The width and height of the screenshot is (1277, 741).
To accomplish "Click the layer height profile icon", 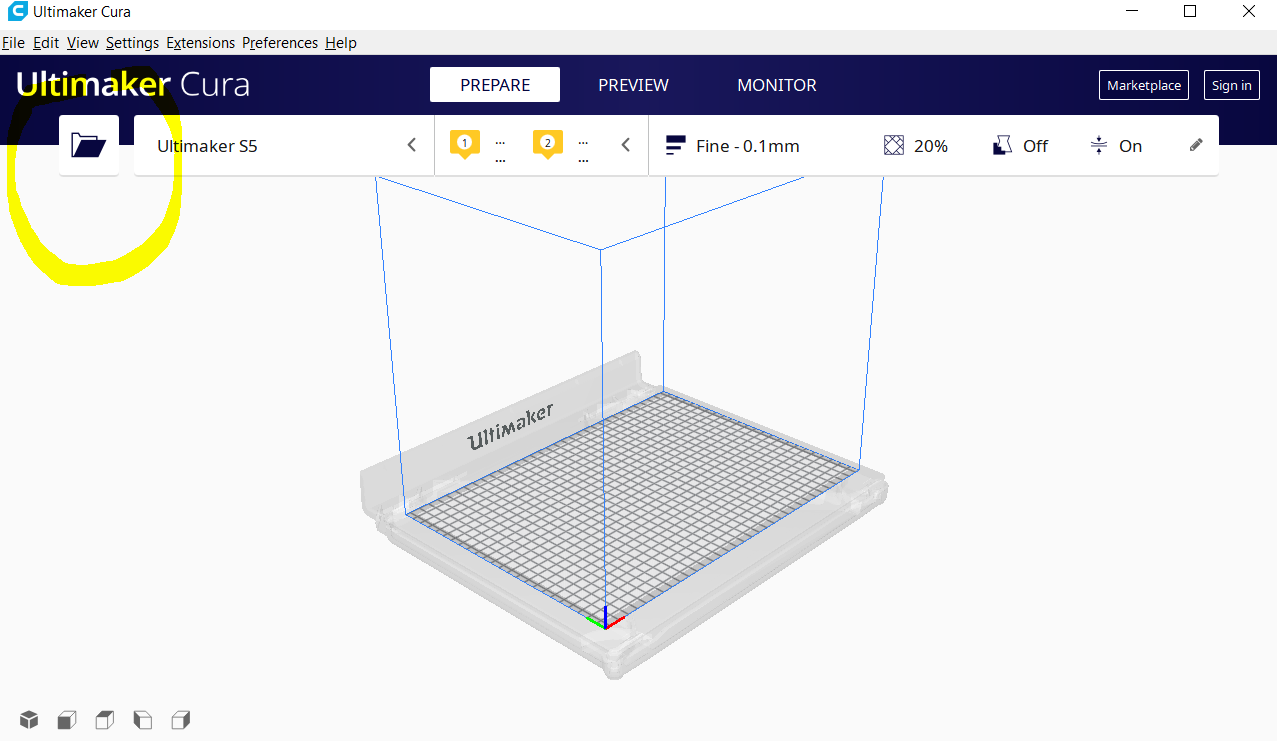I will tap(676, 146).
